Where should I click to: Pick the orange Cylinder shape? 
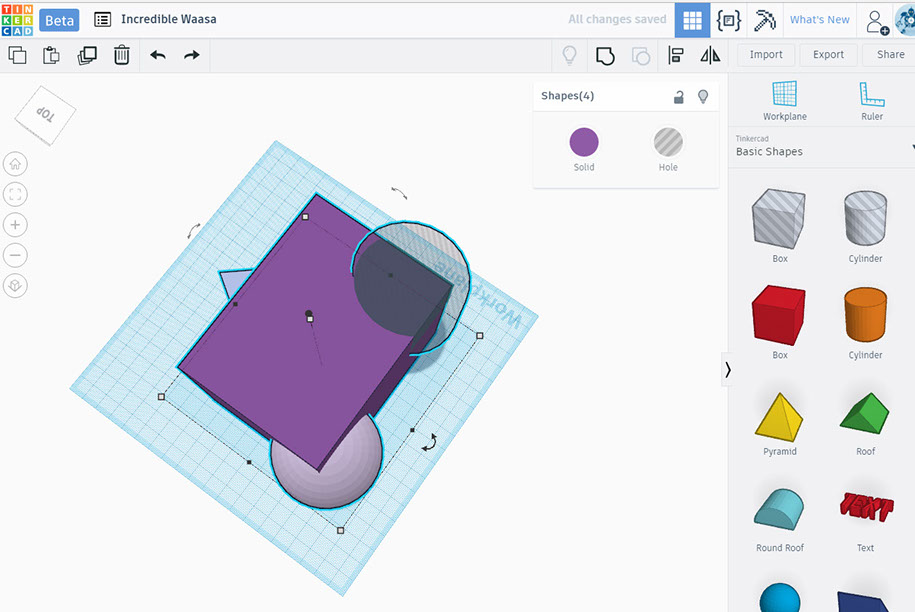[x=865, y=315]
